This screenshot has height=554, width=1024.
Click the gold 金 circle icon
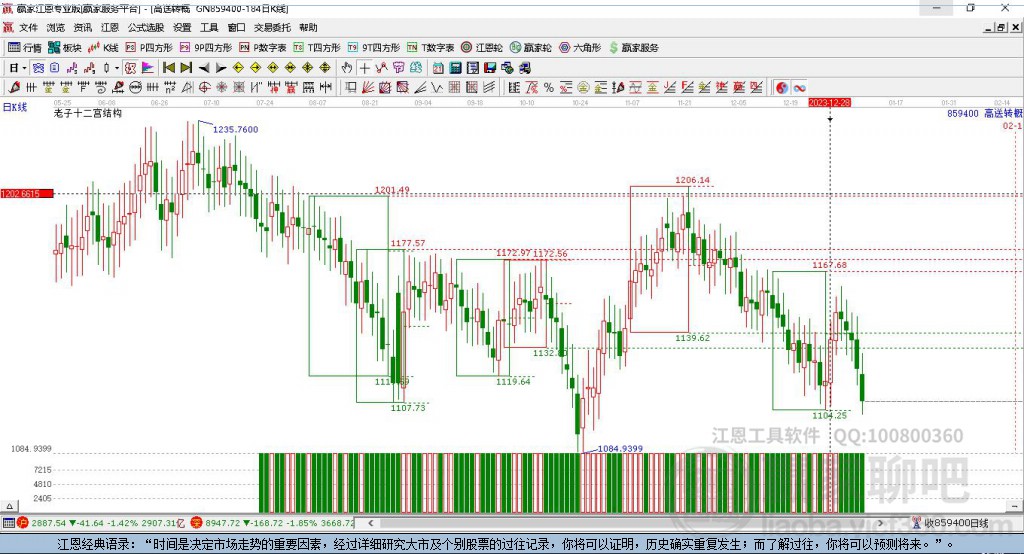[x=583, y=87]
